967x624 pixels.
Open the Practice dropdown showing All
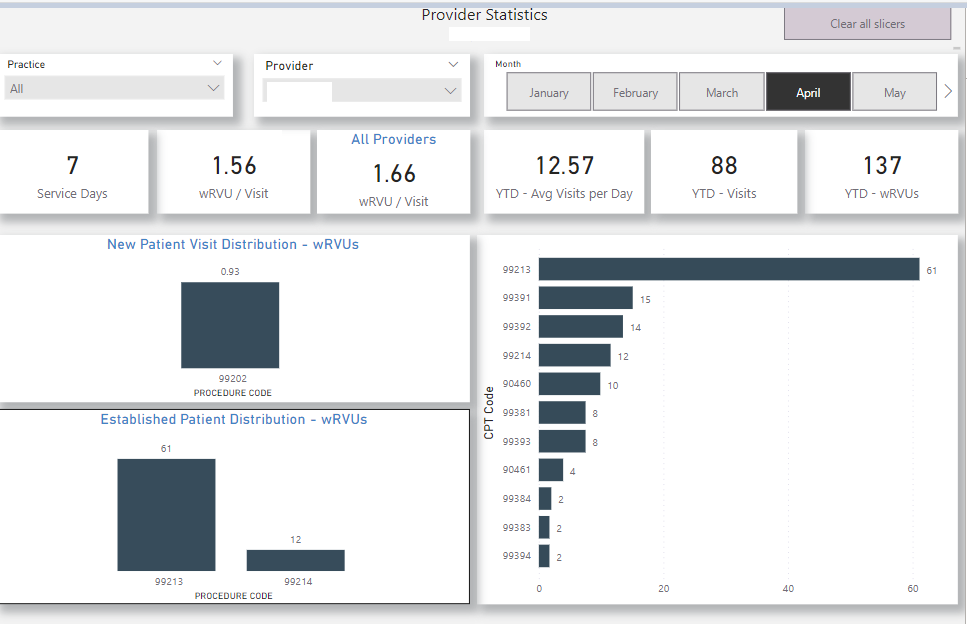114,88
